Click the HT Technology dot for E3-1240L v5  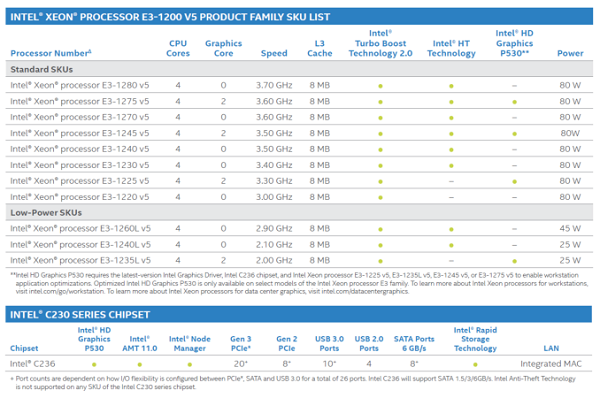point(451,245)
